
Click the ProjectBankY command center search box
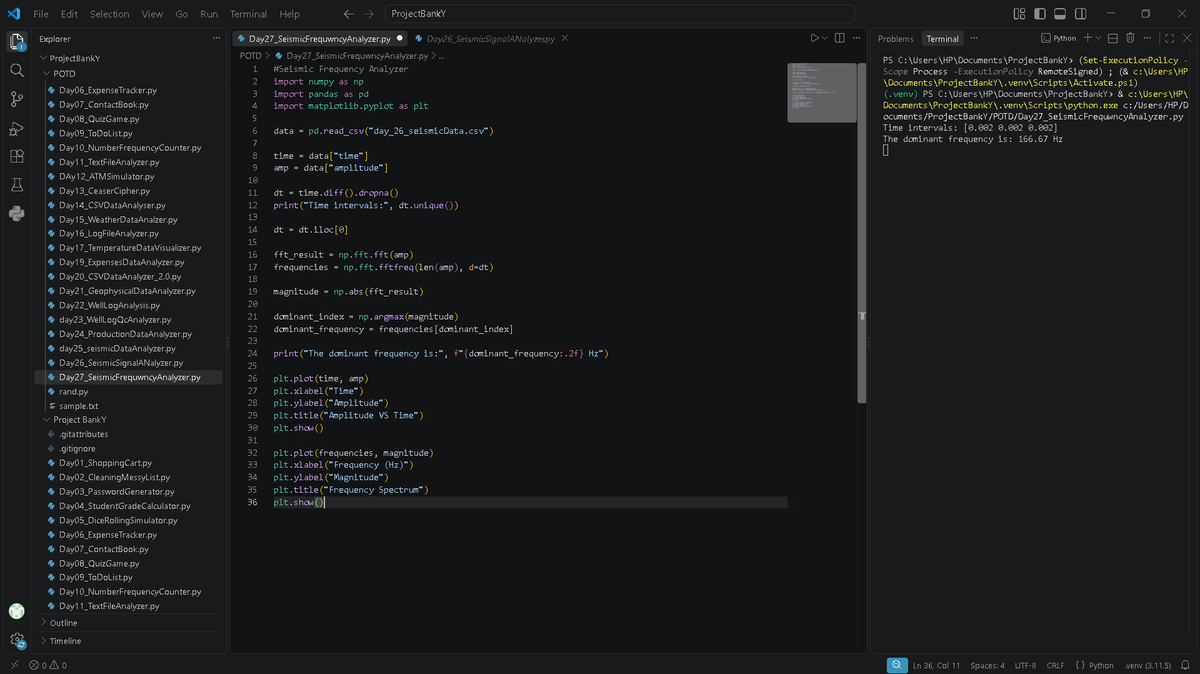pyautogui.click(x=619, y=14)
